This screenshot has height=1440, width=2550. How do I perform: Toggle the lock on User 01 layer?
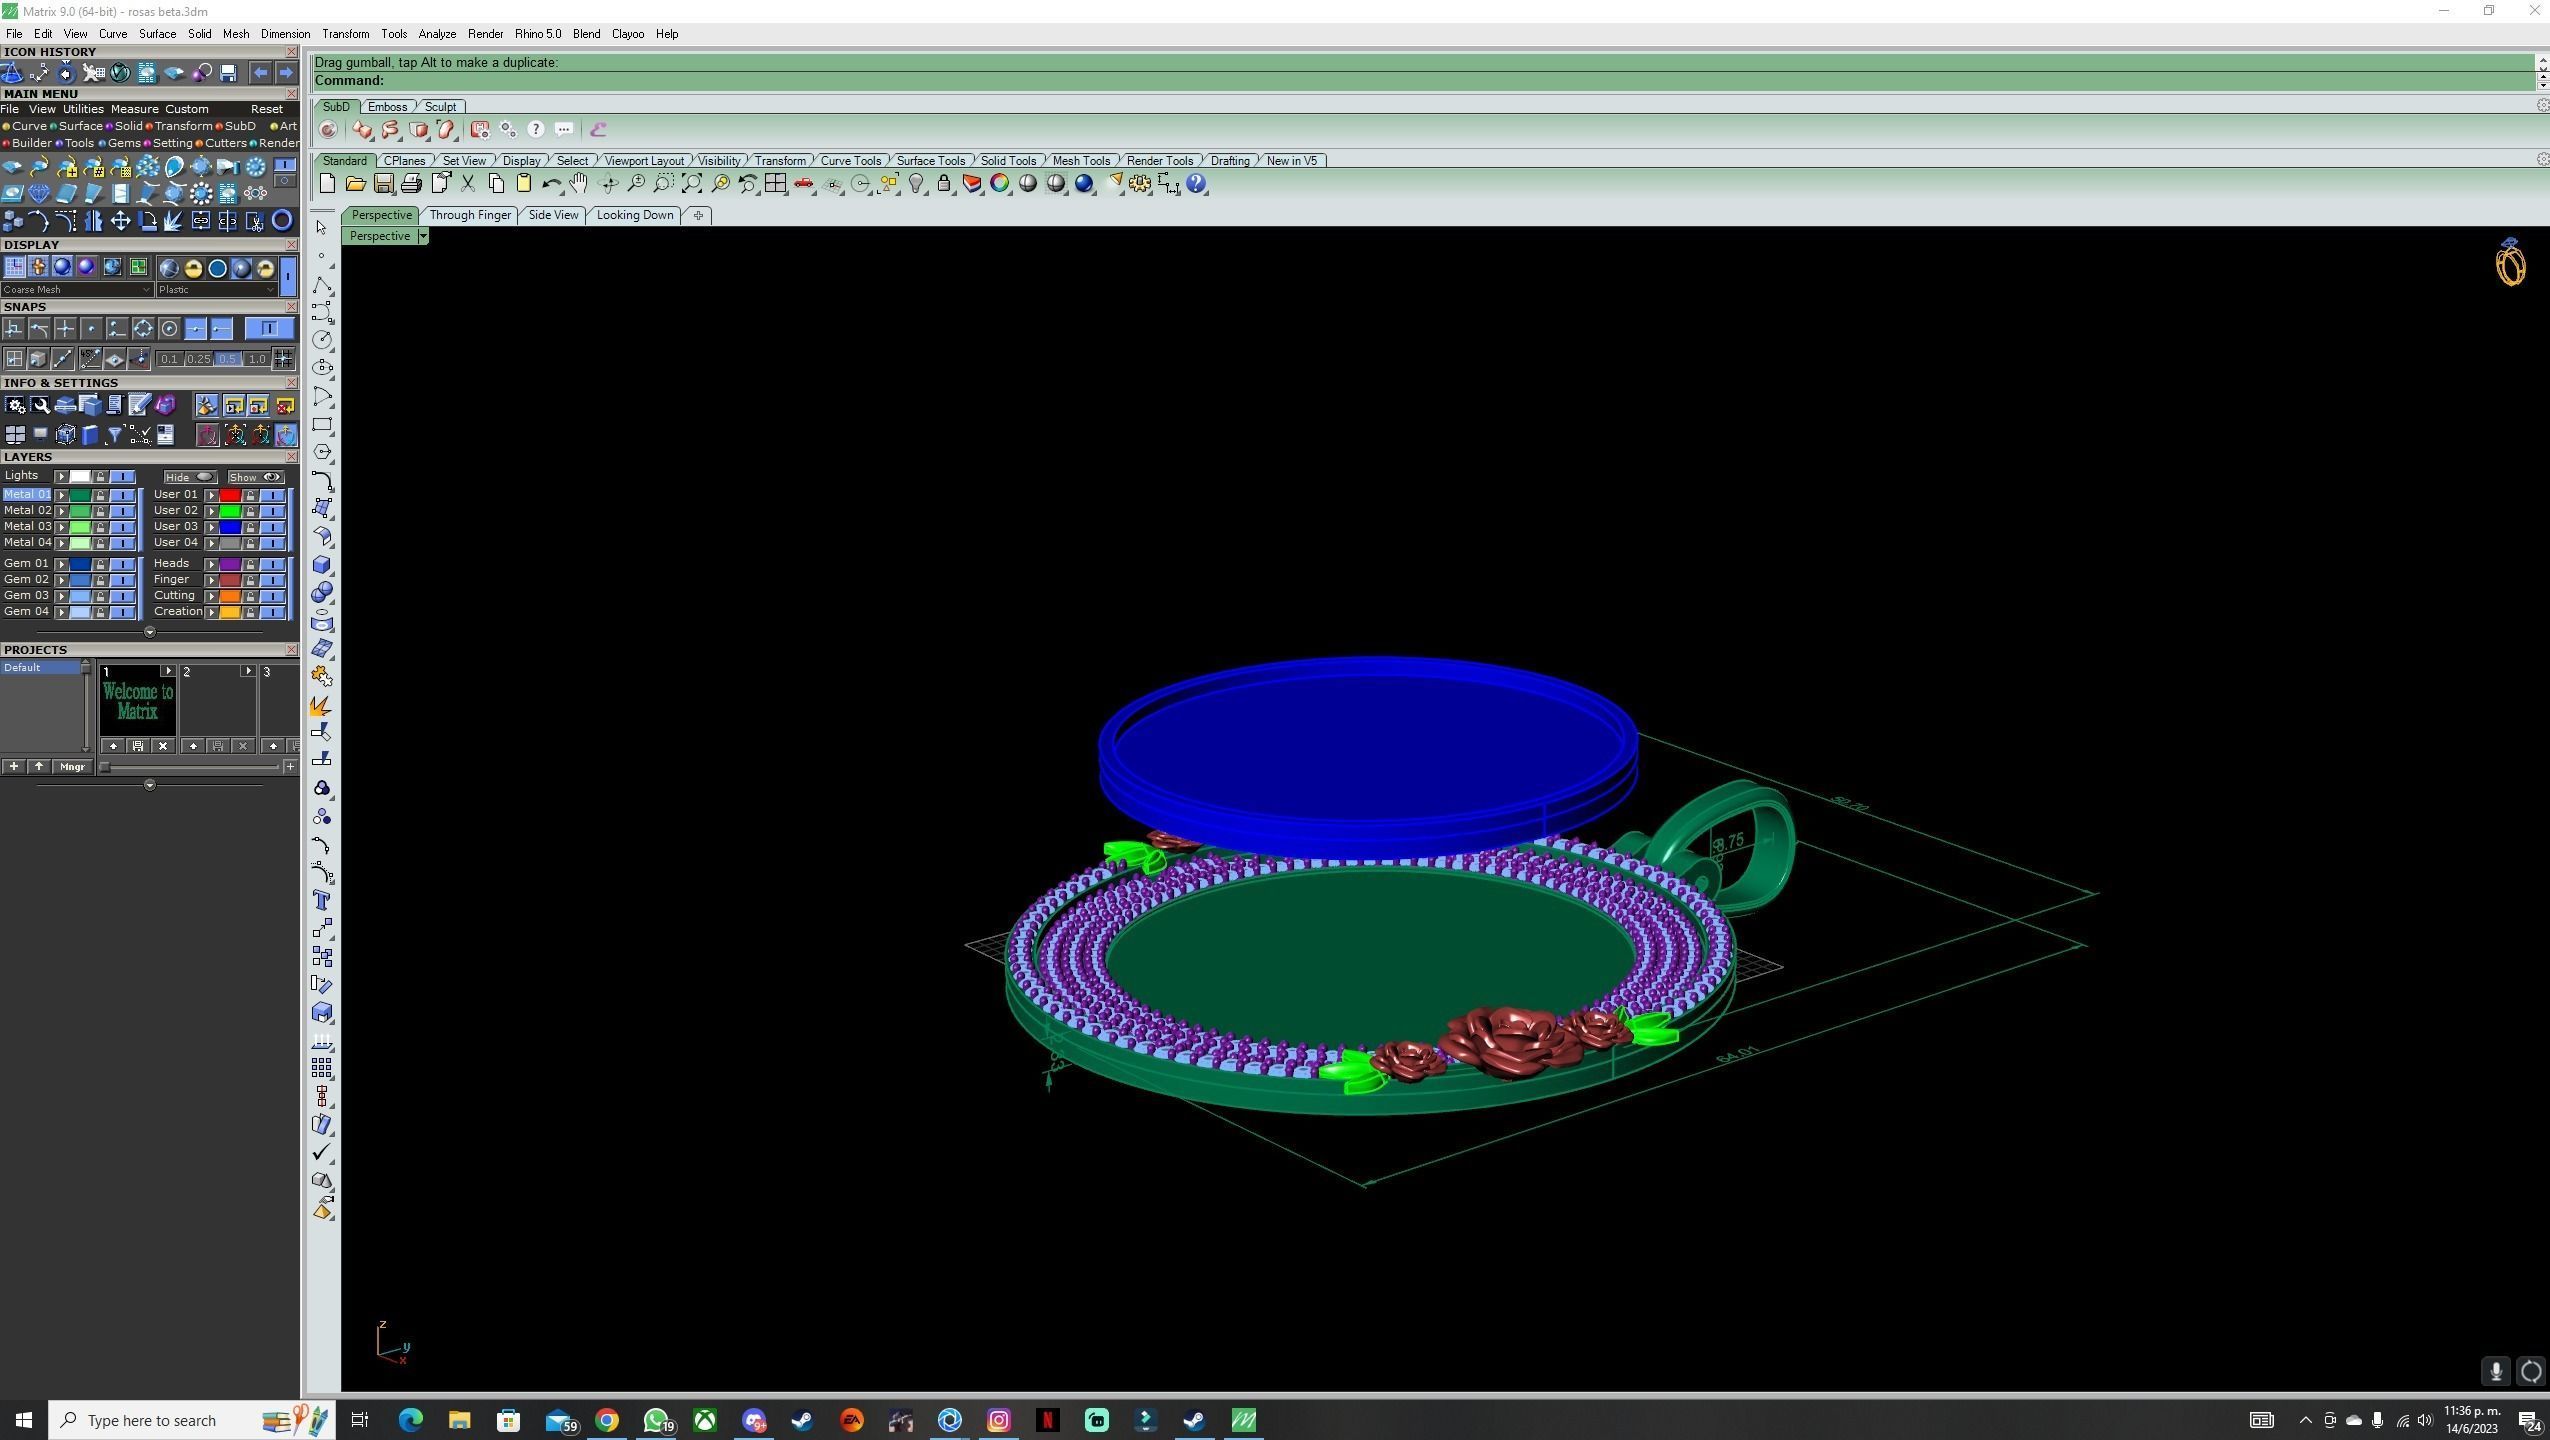[x=250, y=495]
